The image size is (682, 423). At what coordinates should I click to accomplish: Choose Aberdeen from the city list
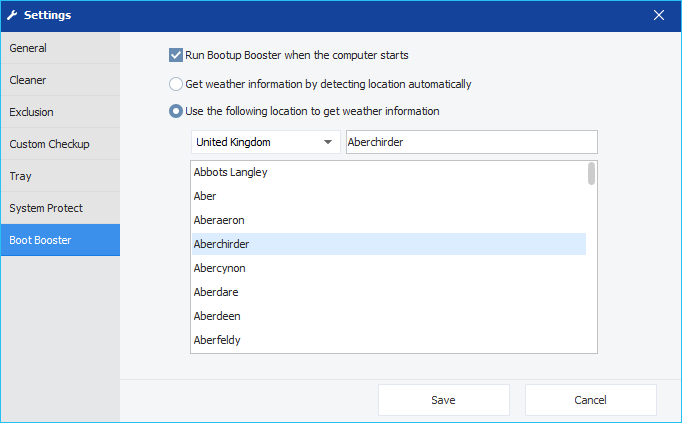[x=389, y=316]
